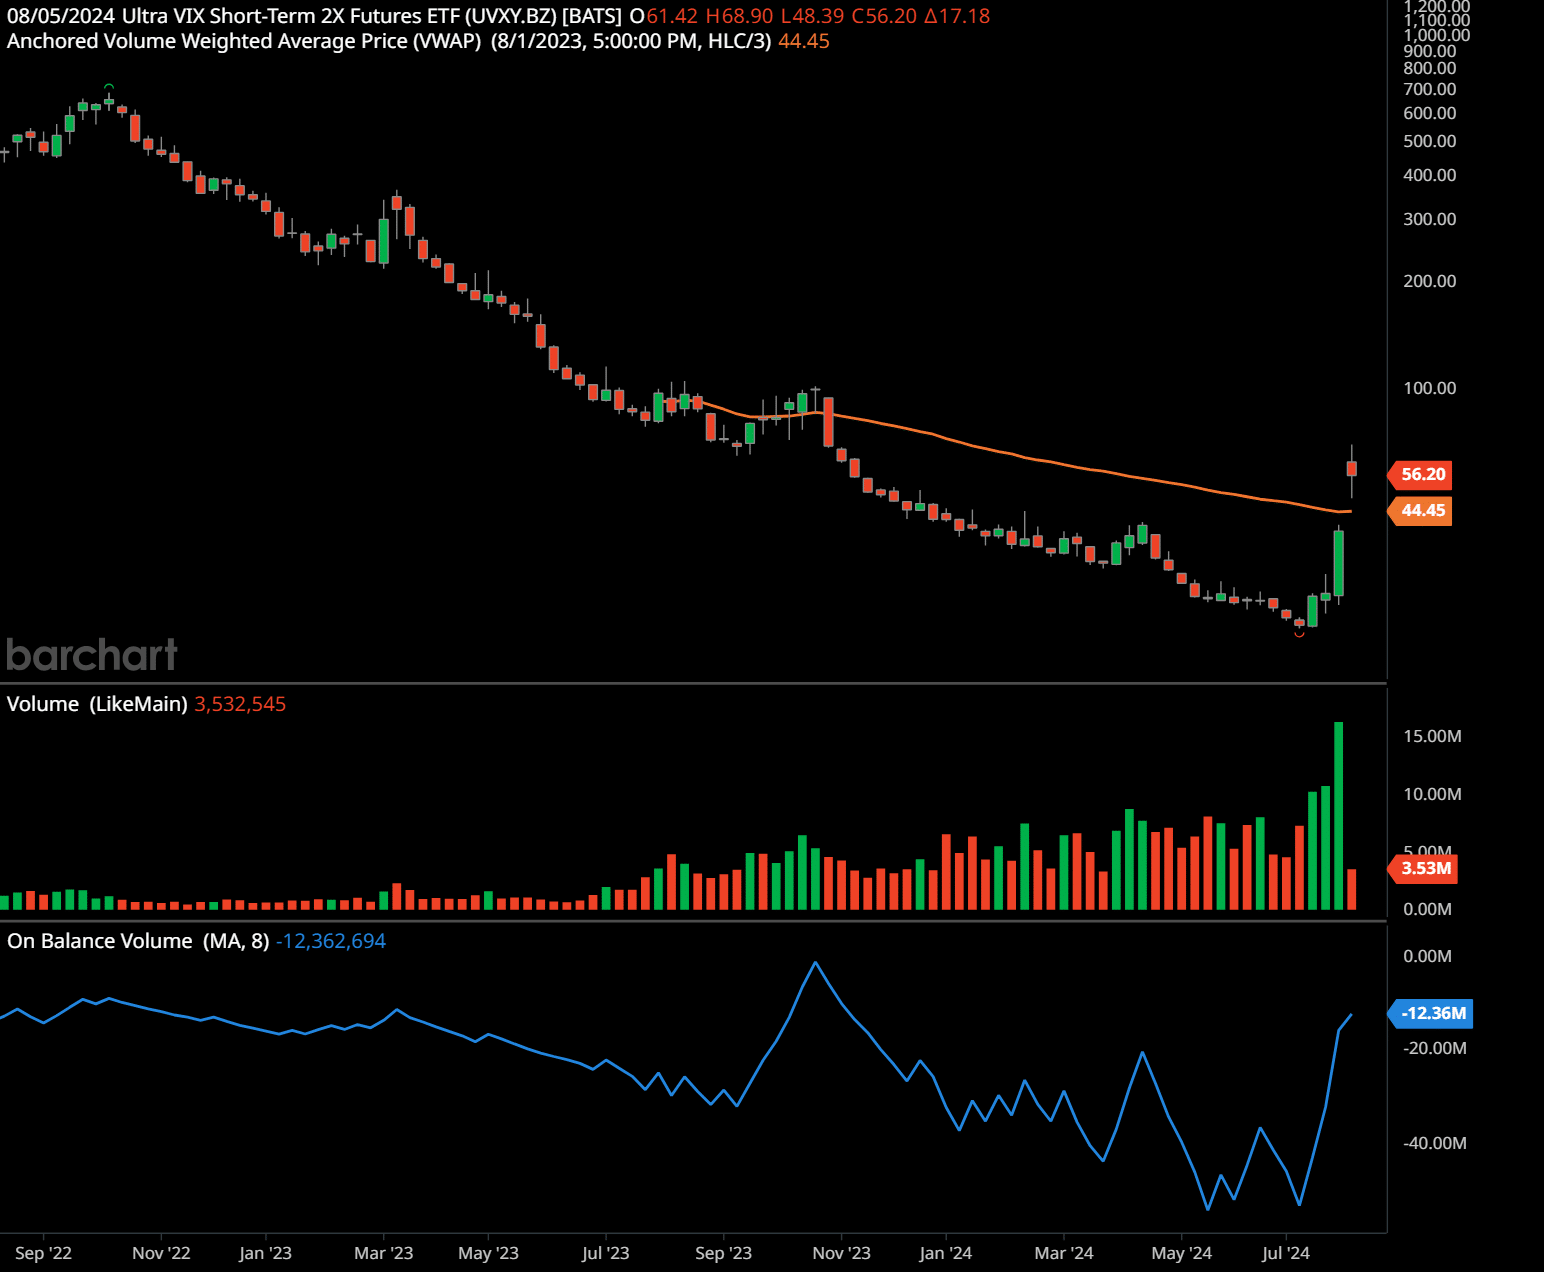Click the low price value L48.39
The image size is (1544, 1272).
[x=812, y=16]
